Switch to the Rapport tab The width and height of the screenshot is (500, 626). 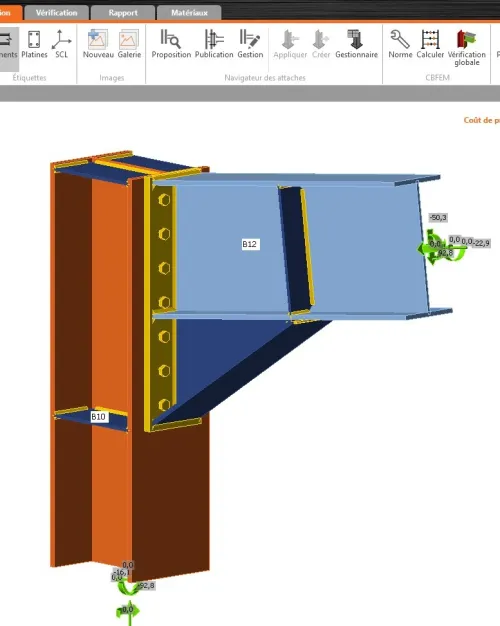point(123,13)
